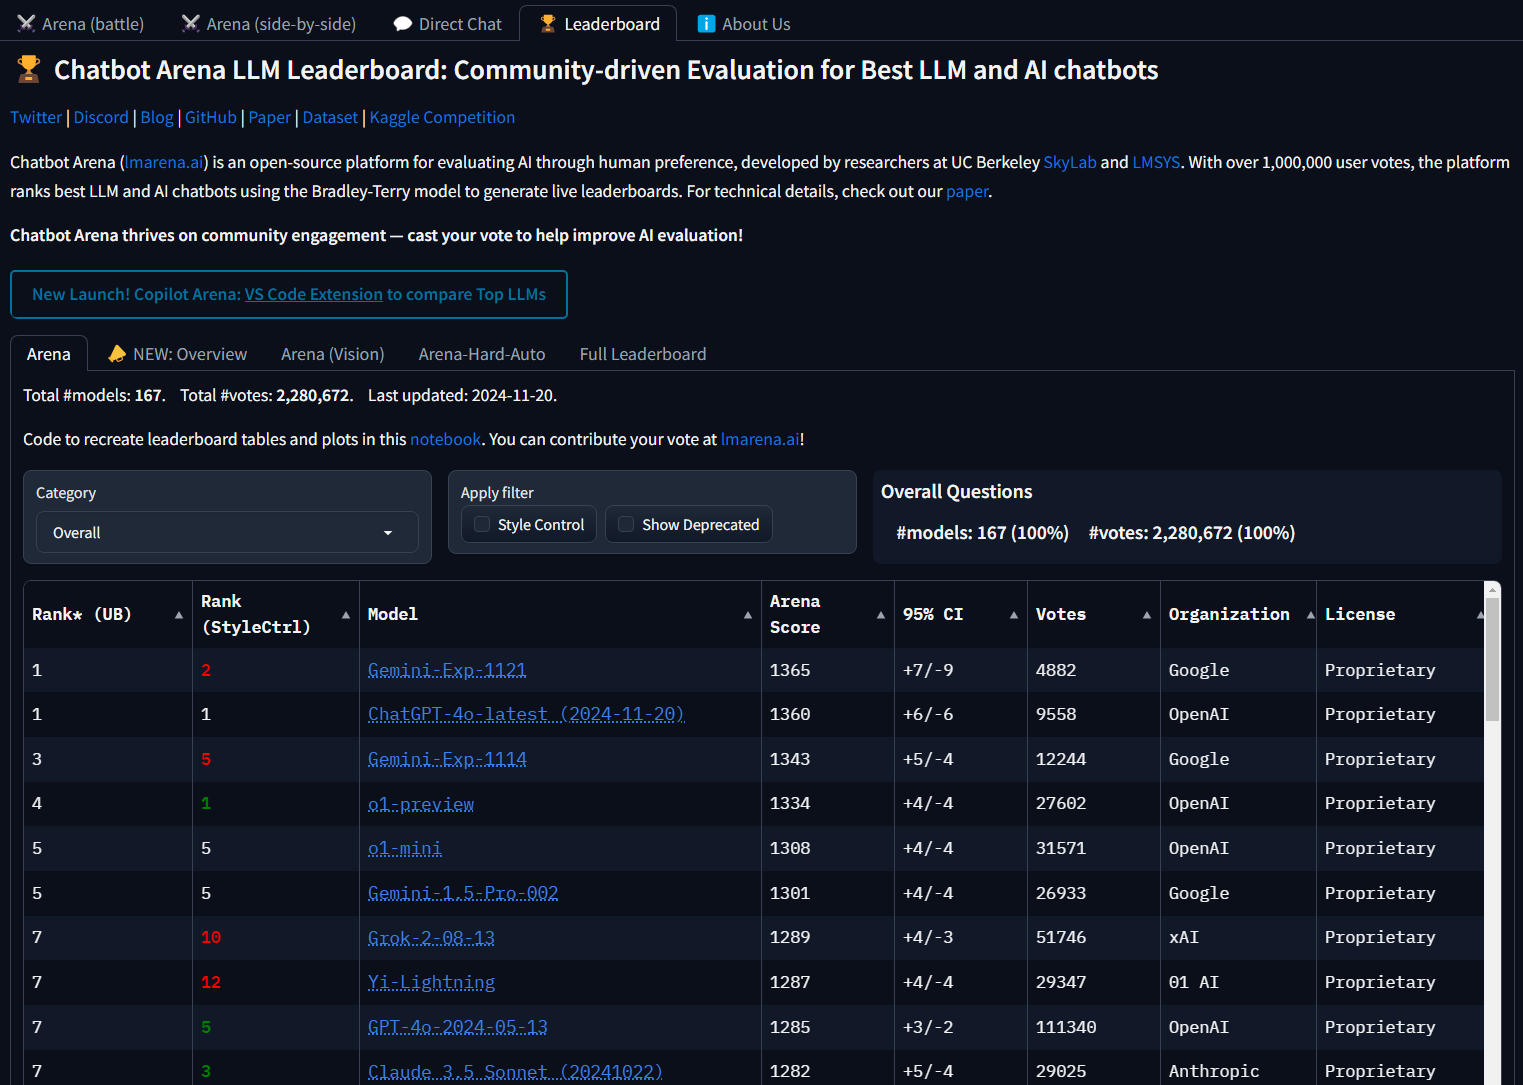Select the 01 AI organization cell
Viewport: 1523px width, 1085px height.
pyautogui.click(x=1238, y=982)
